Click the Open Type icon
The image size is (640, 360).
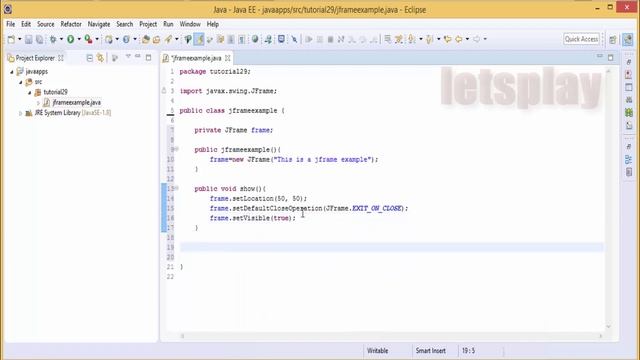point(146,39)
